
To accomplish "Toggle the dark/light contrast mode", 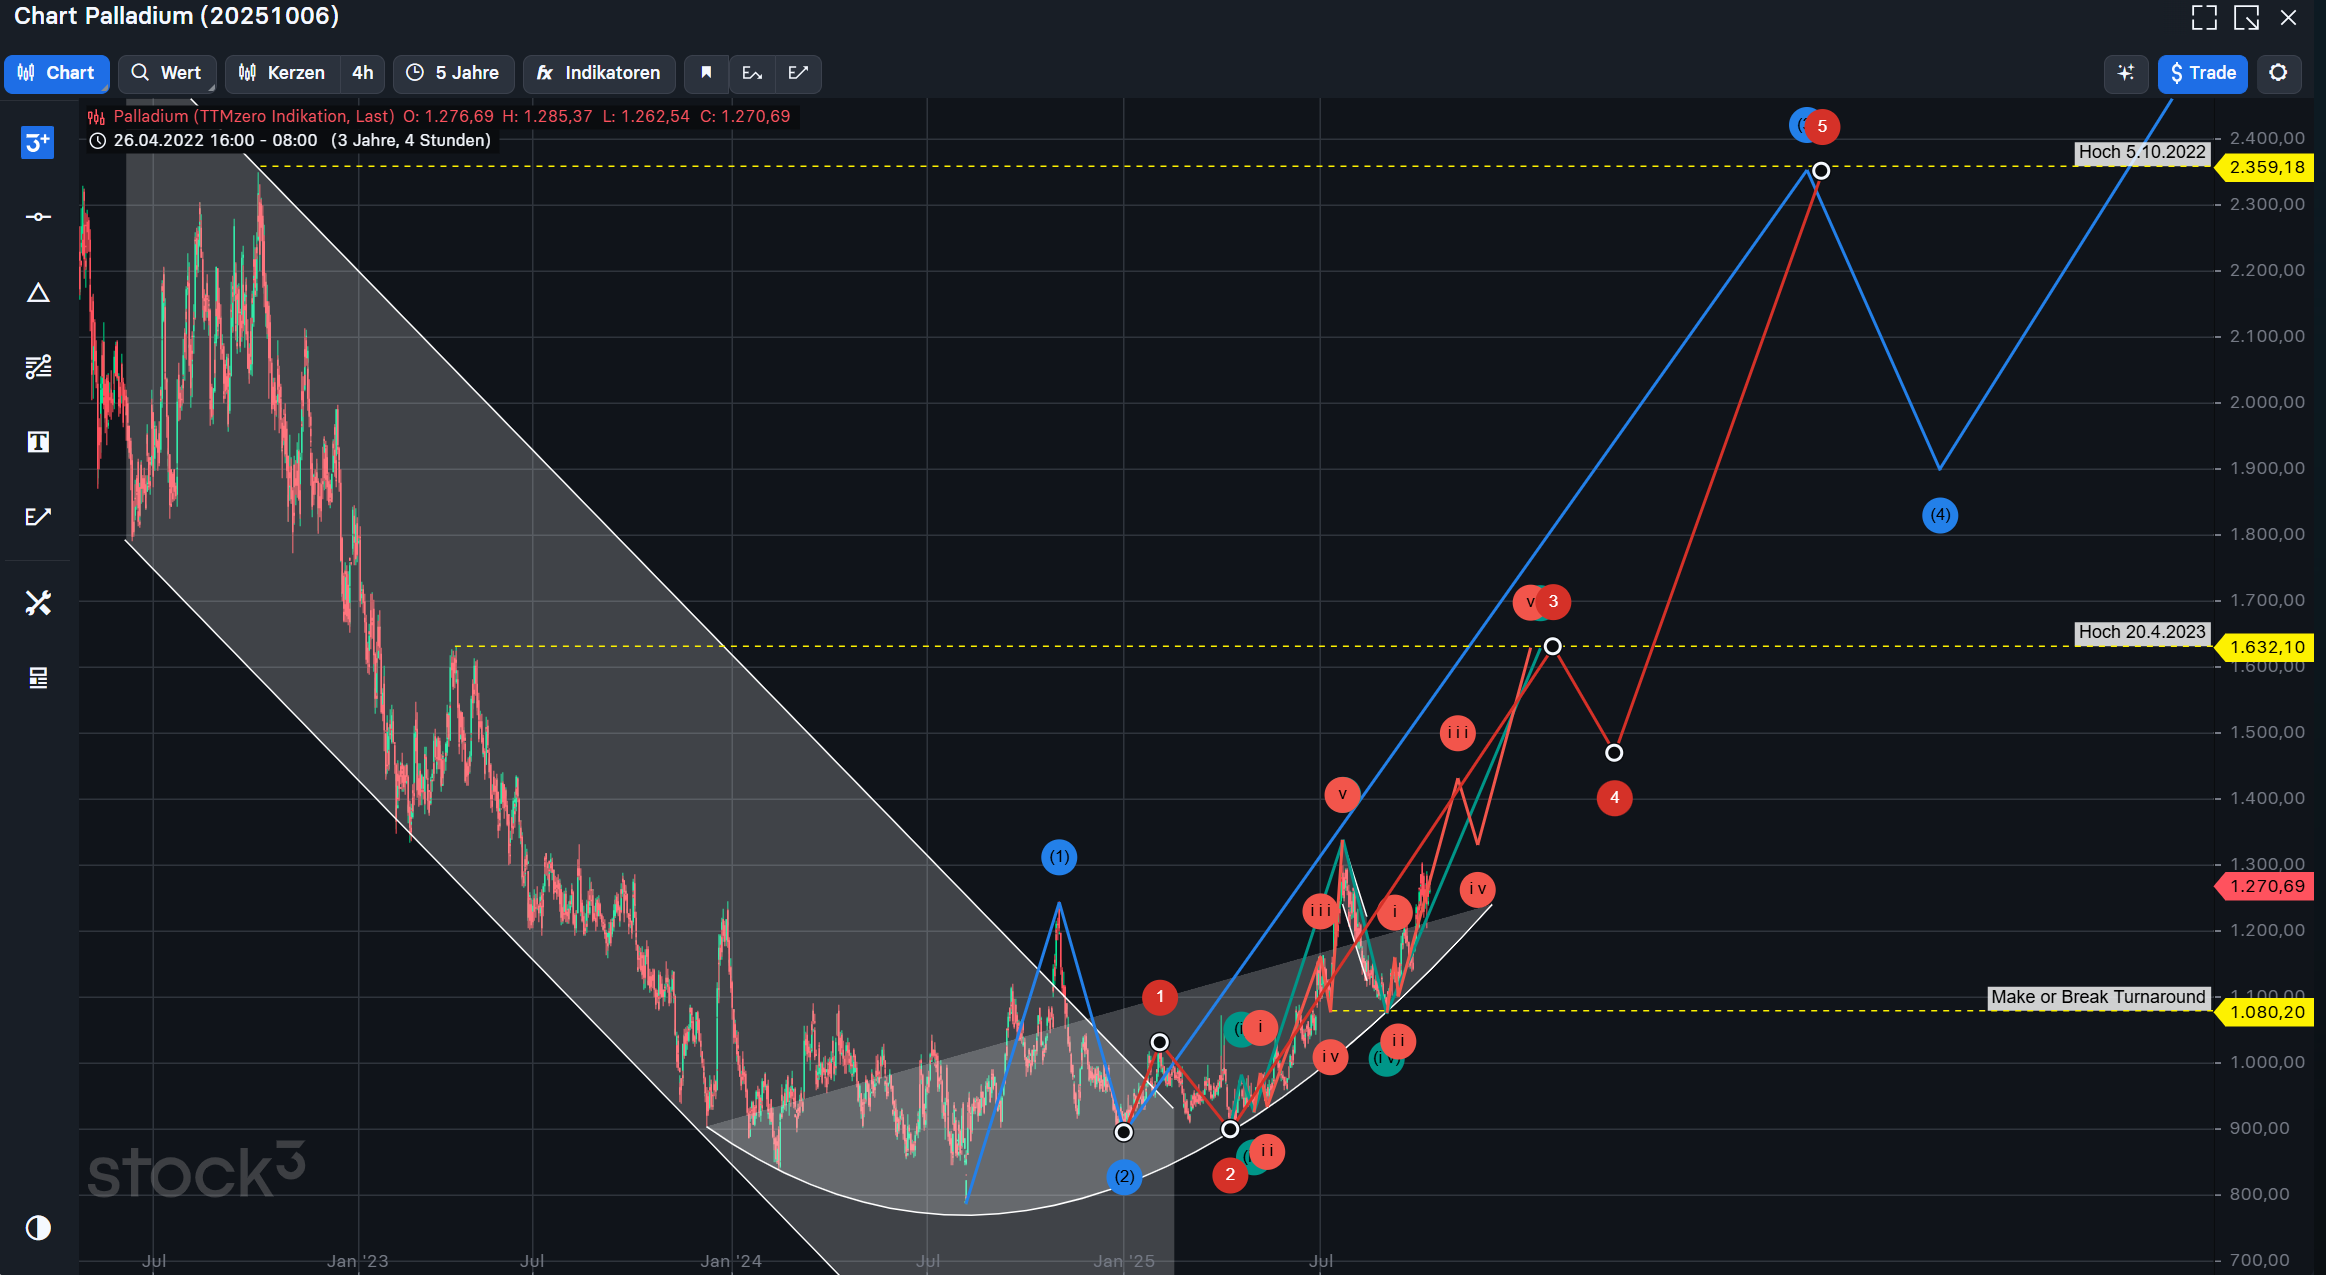I will click(38, 1227).
